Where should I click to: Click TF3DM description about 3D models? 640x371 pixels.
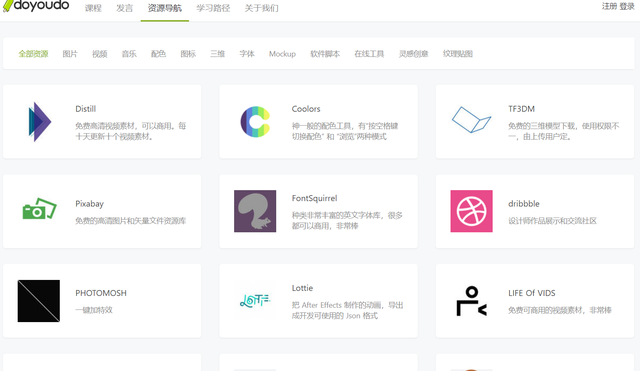(564, 131)
